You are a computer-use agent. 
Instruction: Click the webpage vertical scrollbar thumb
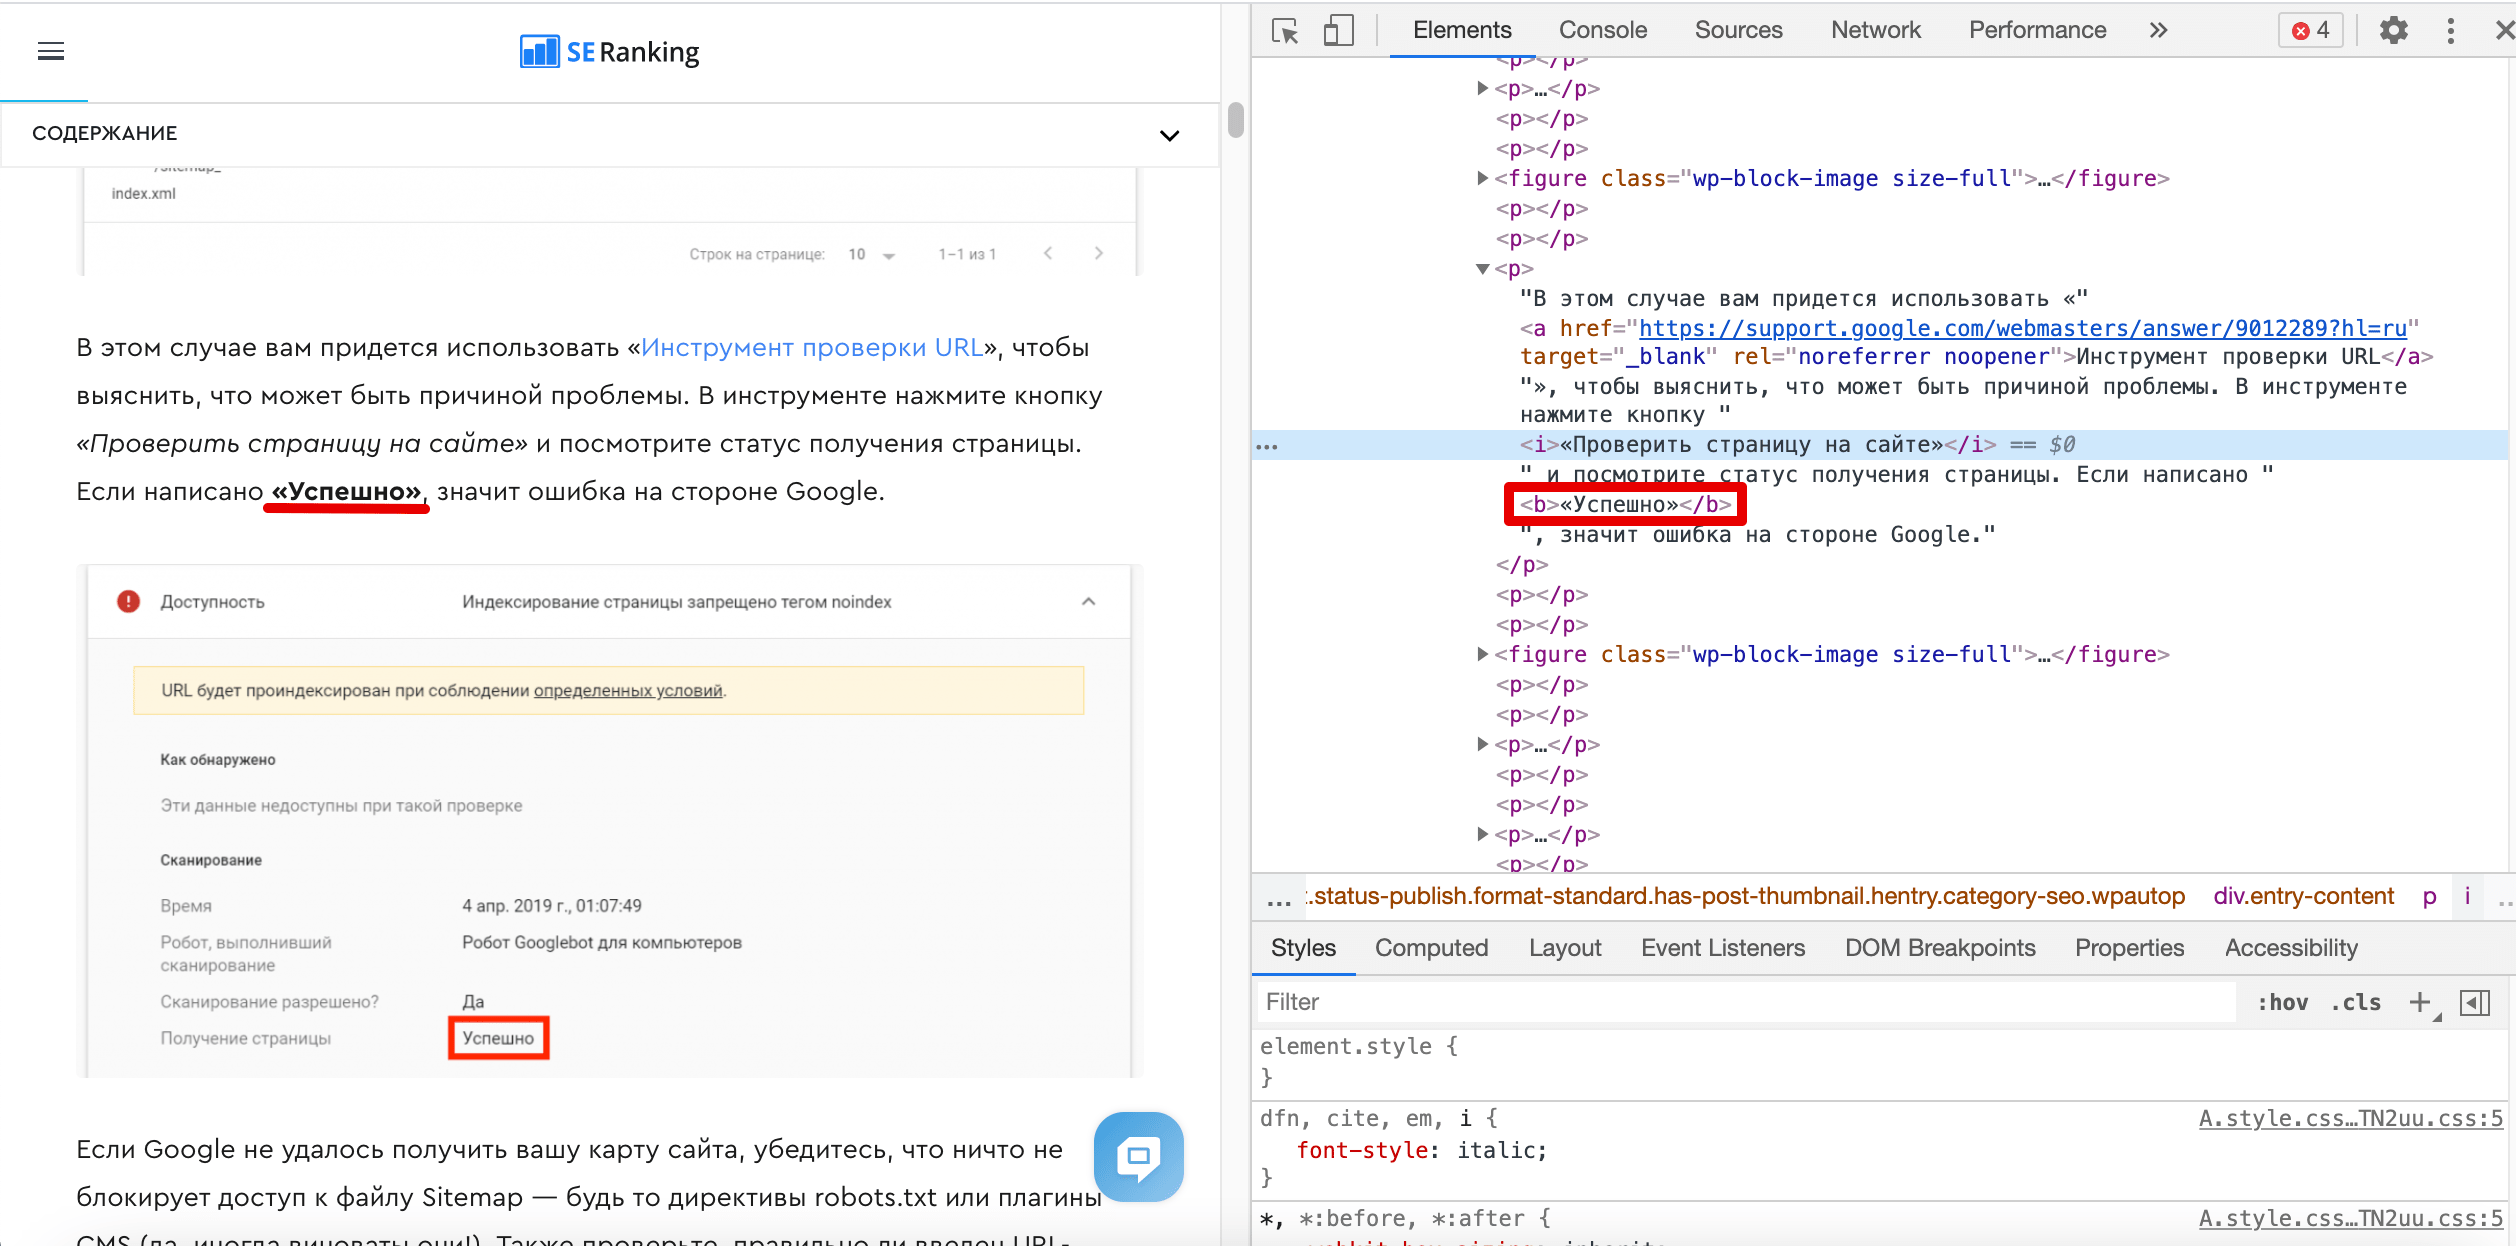coord(1235,120)
